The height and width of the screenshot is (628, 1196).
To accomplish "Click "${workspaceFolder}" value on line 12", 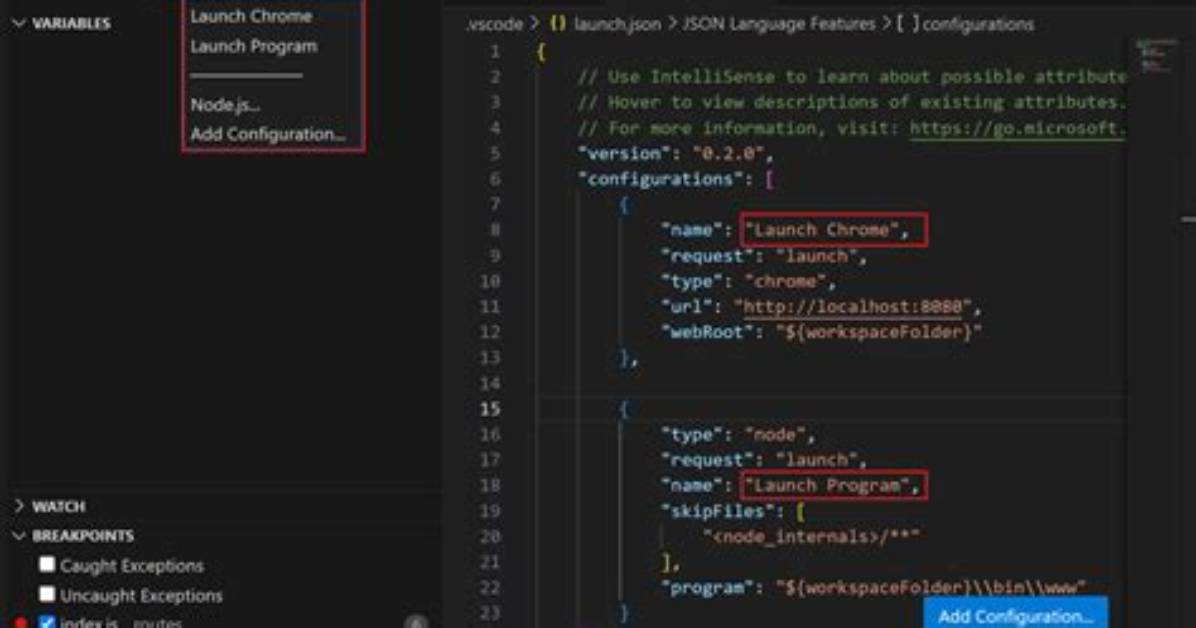I will [879, 333].
